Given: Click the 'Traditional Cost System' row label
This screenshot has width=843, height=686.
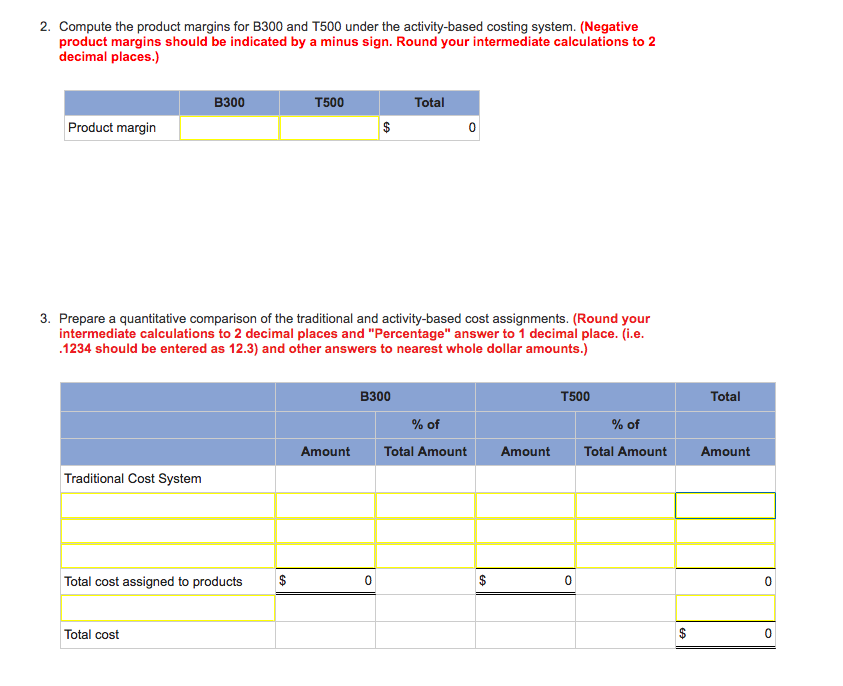Looking at the screenshot, I should (x=133, y=478).
